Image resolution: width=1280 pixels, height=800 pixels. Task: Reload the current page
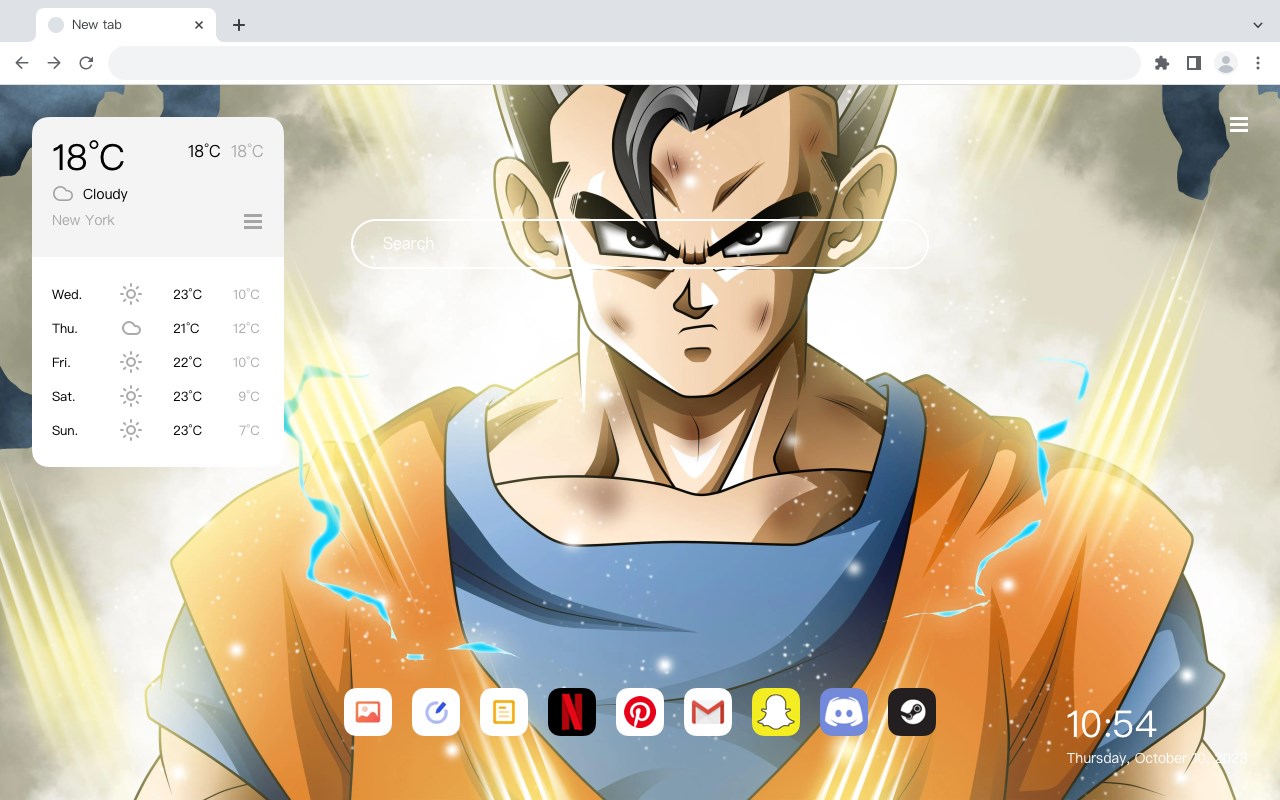pyautogui.click(x=86, y=63)
